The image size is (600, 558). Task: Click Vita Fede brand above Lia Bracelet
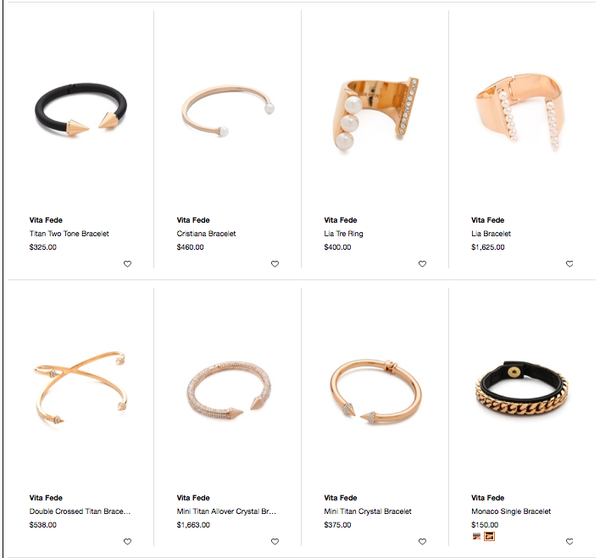click(x=488, y=220)
